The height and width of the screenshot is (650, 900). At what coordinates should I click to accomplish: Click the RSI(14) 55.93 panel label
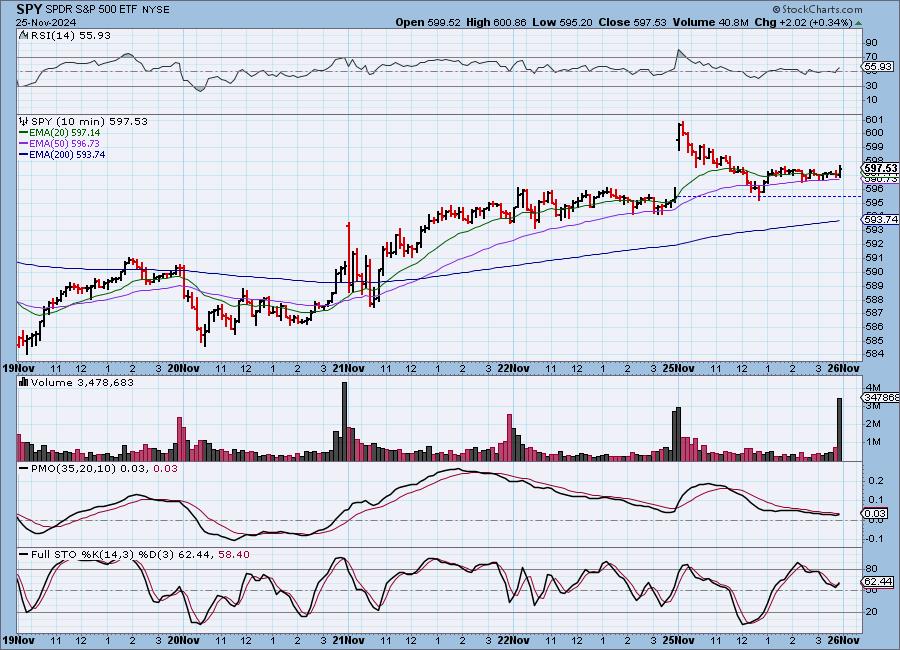pyautogui.click(x=70, y=35)
